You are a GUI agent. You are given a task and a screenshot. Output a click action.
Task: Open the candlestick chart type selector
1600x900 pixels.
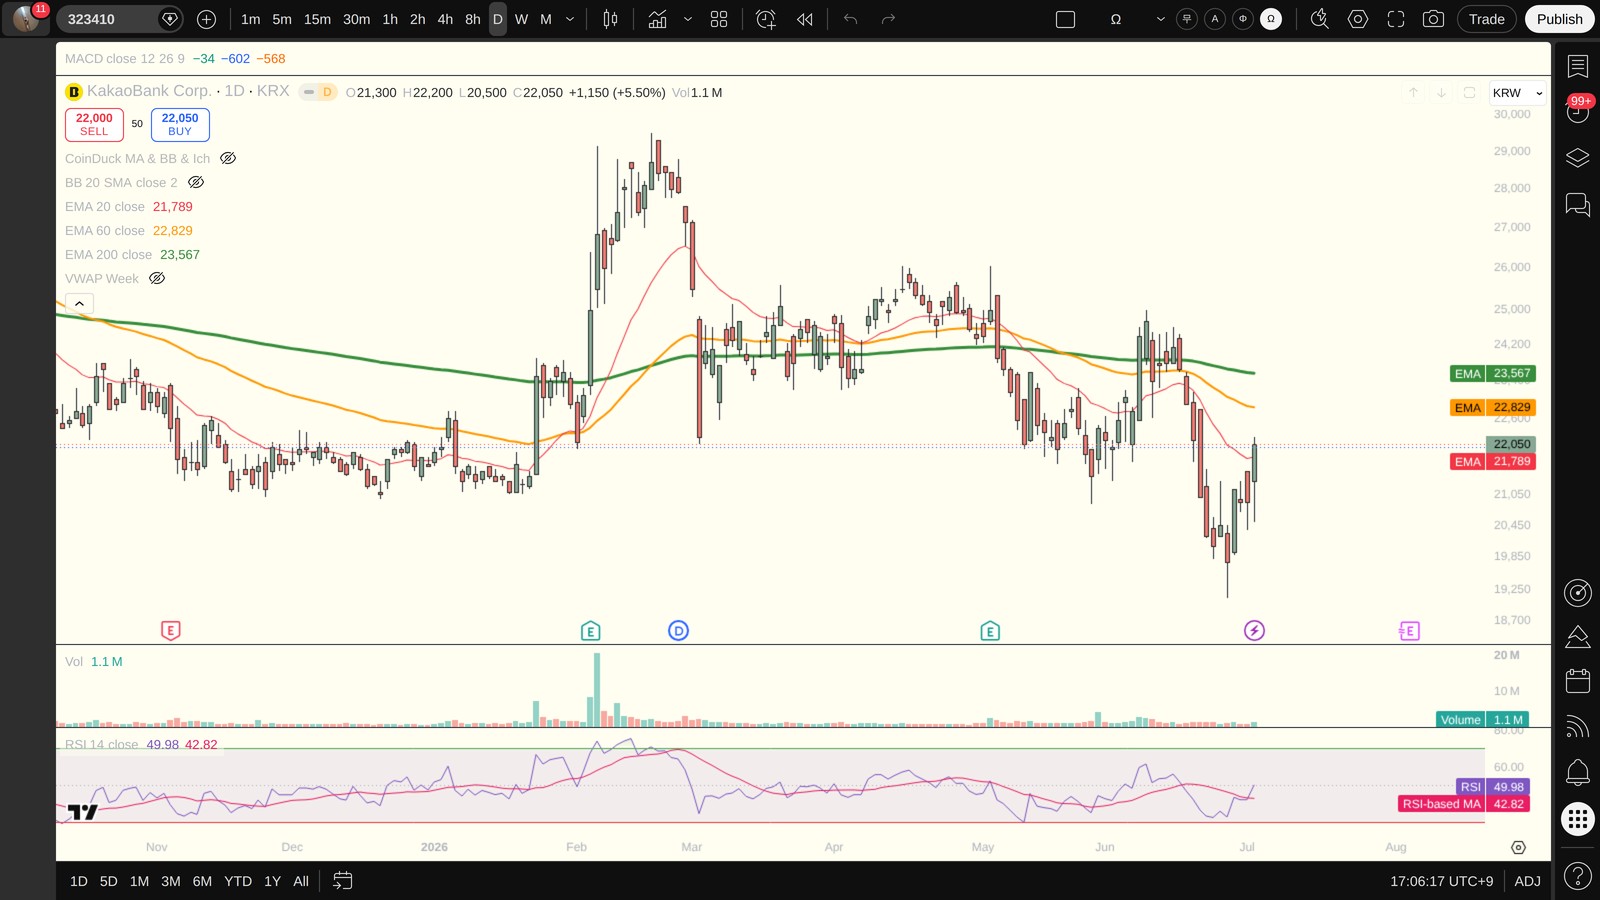coord(610,19)
